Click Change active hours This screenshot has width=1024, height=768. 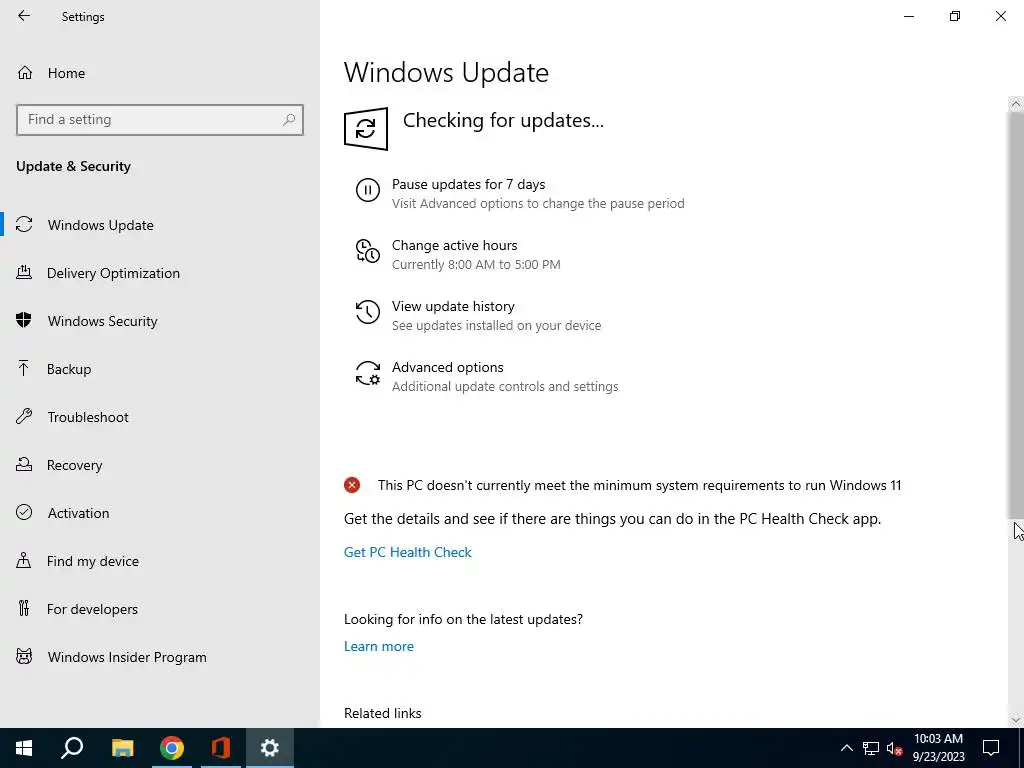455,245
